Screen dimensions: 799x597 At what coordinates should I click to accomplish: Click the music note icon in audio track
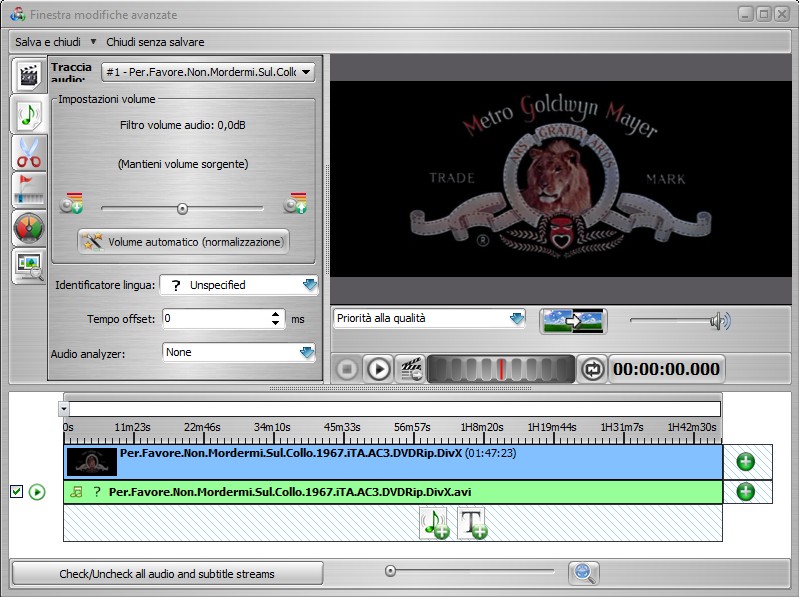[x=76, y=492]
